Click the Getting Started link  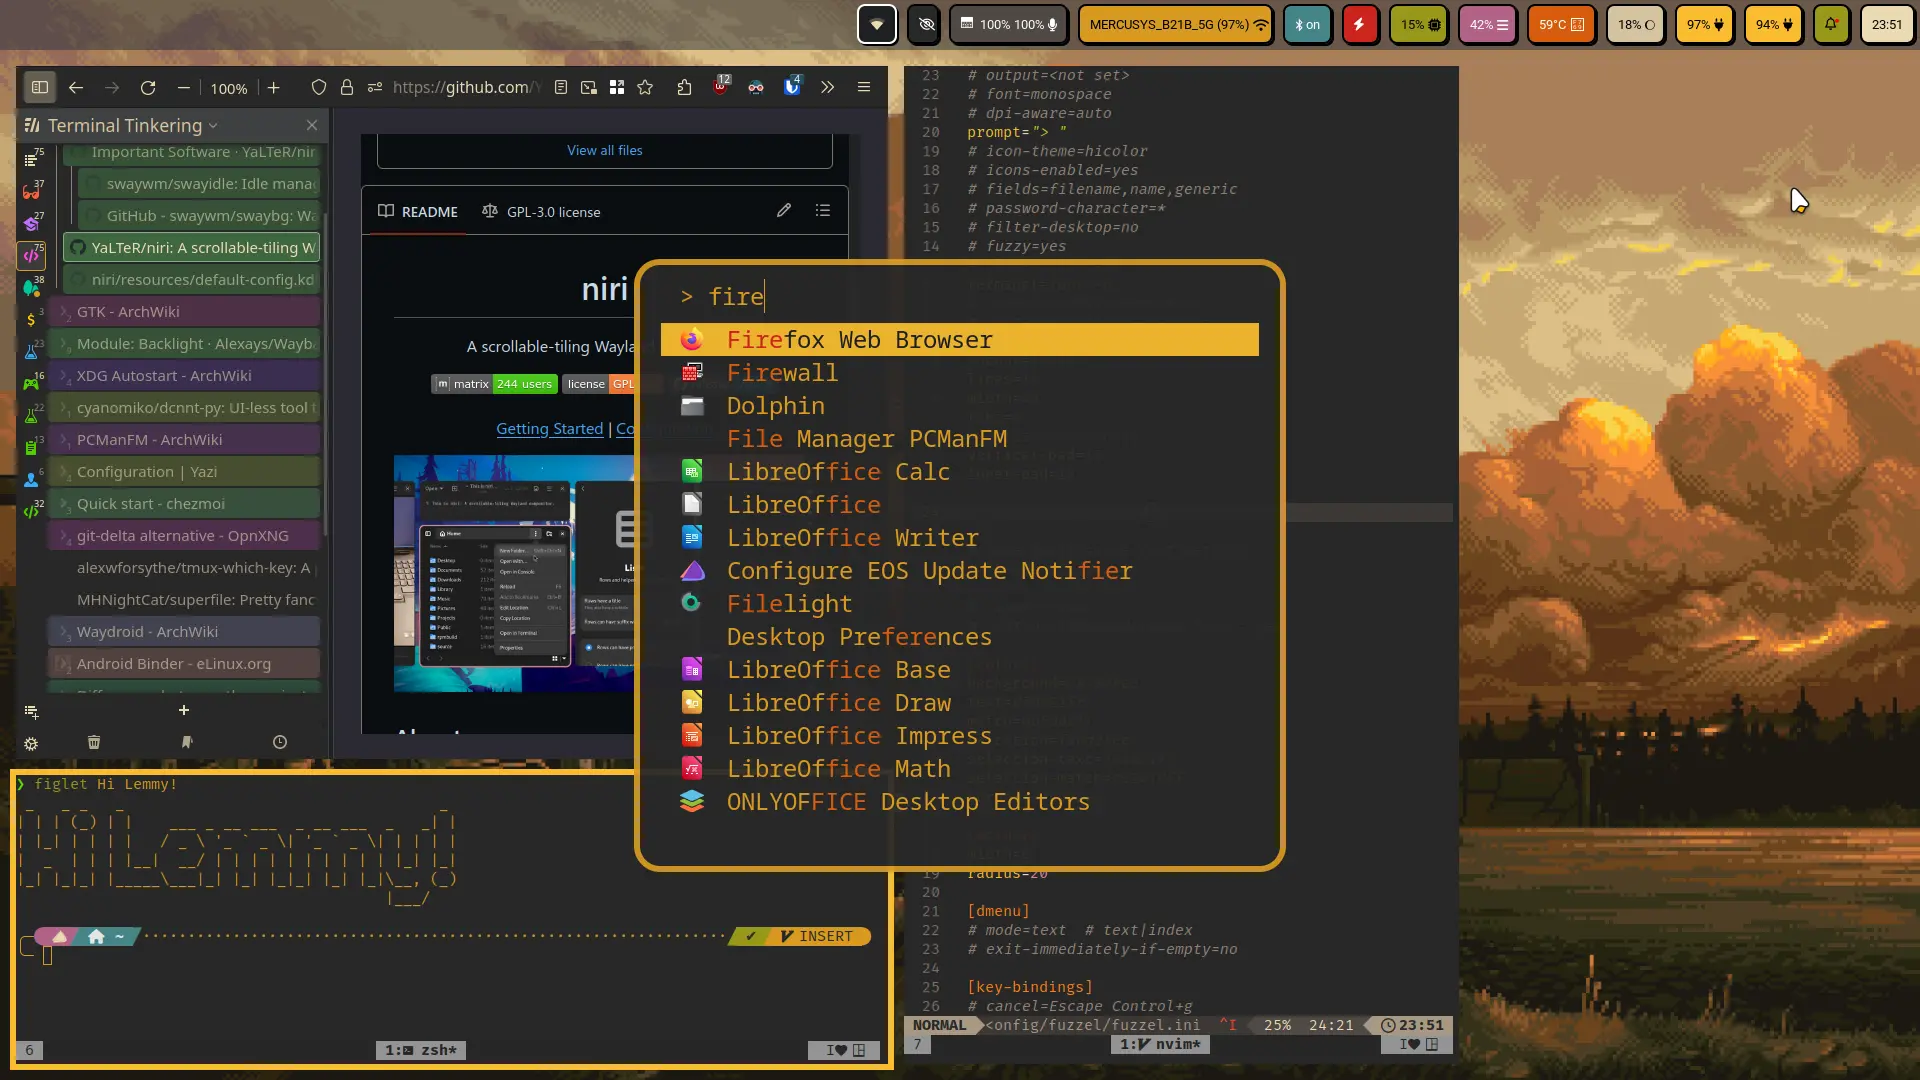549,429
